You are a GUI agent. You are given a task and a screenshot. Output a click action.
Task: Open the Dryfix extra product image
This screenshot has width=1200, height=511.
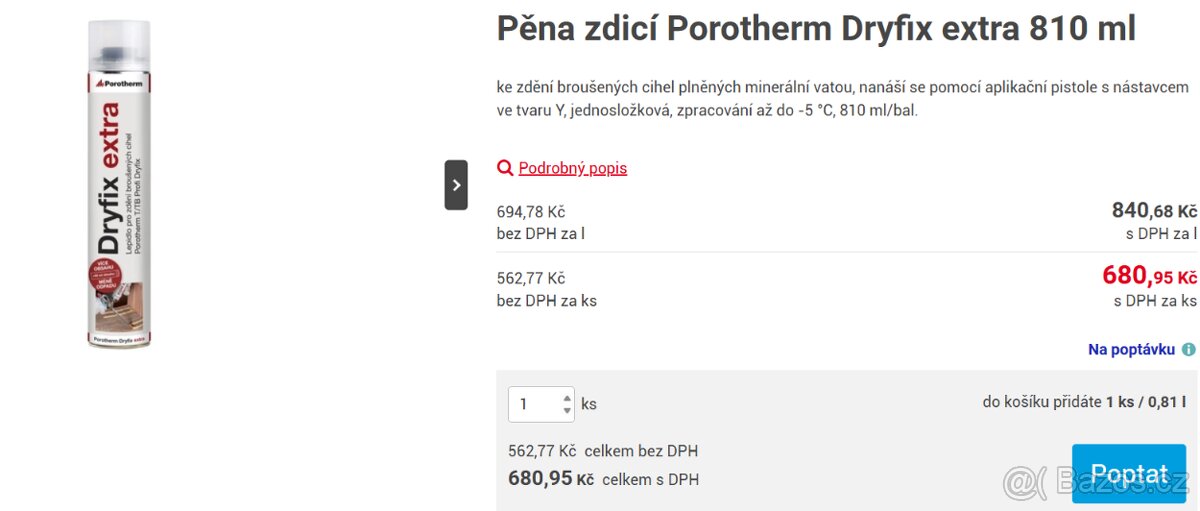pyautogui.click(x=118, y=185)
